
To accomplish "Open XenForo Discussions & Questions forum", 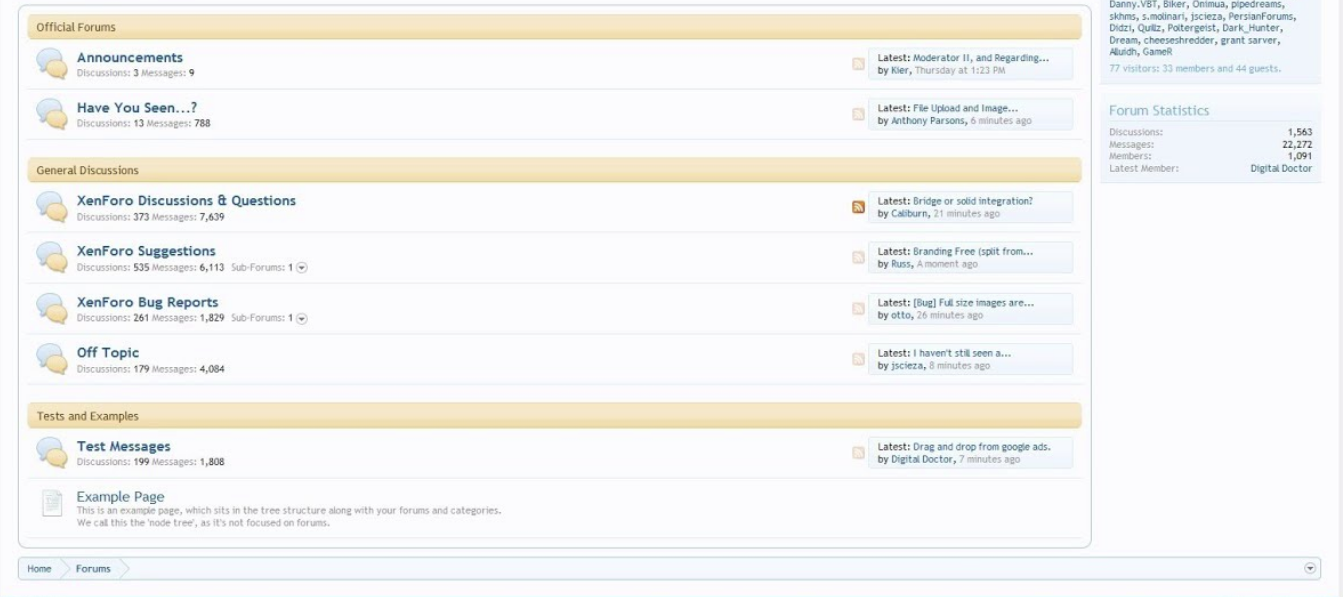I will 186,201.
